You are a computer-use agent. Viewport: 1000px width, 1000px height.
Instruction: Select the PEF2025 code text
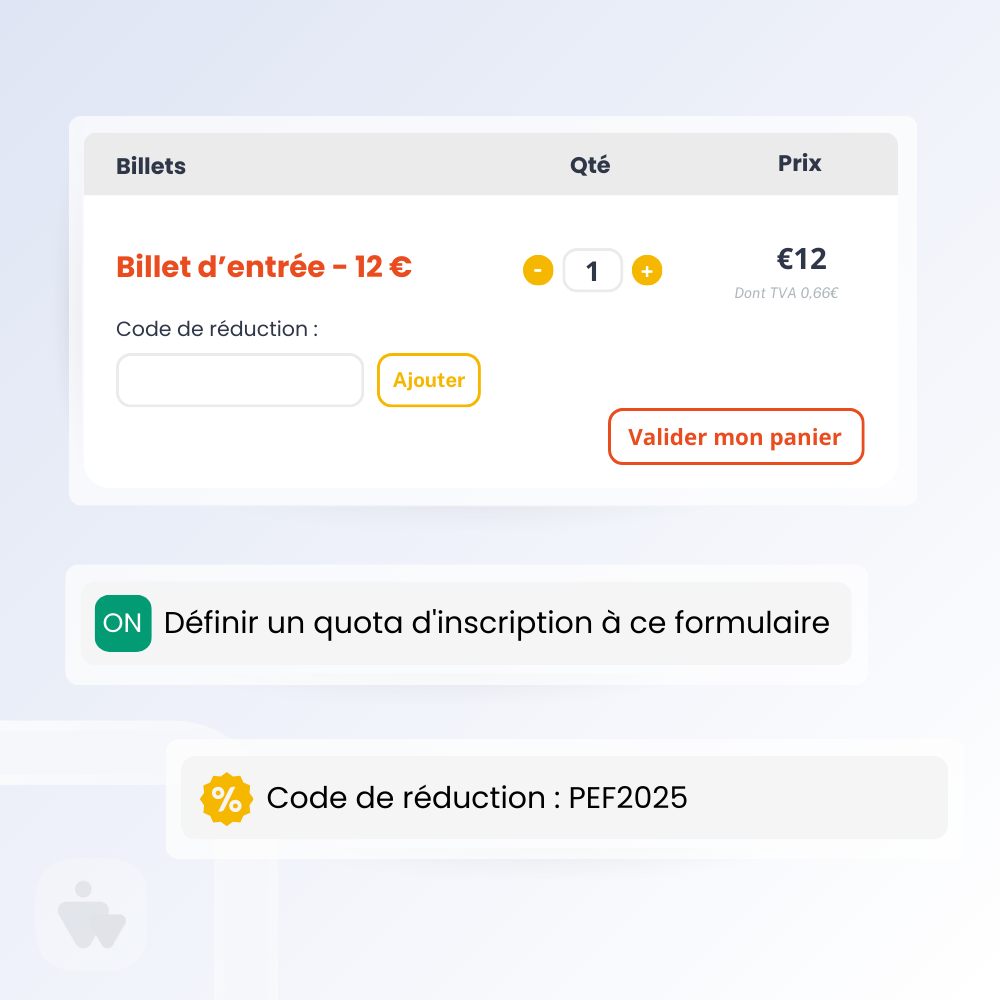(x=628, y=798)
